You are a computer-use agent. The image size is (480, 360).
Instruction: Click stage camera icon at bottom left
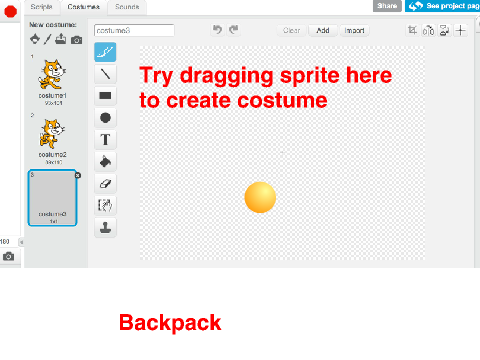click(x=9, y=256)
